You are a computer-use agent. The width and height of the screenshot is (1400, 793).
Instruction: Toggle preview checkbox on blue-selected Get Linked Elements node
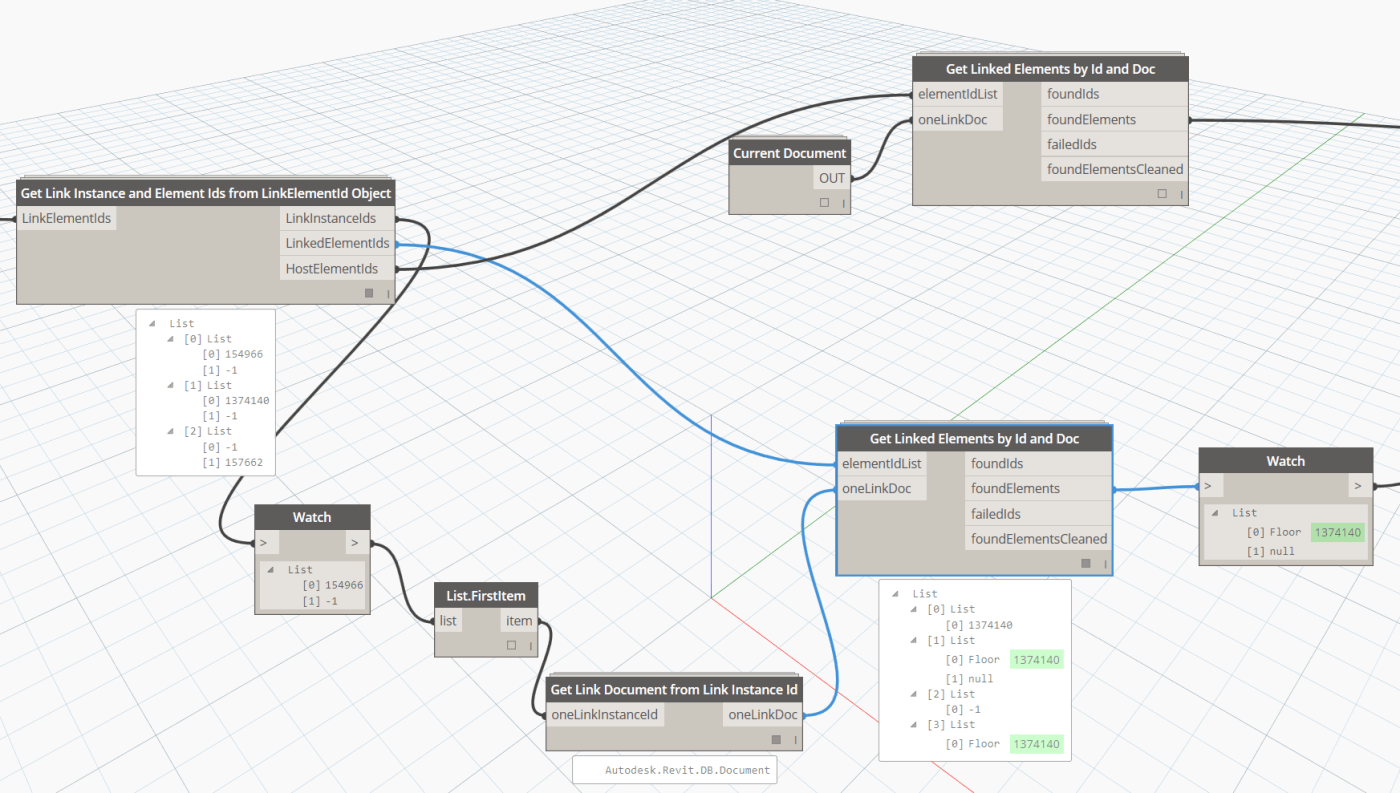[x=1086, y=563]
